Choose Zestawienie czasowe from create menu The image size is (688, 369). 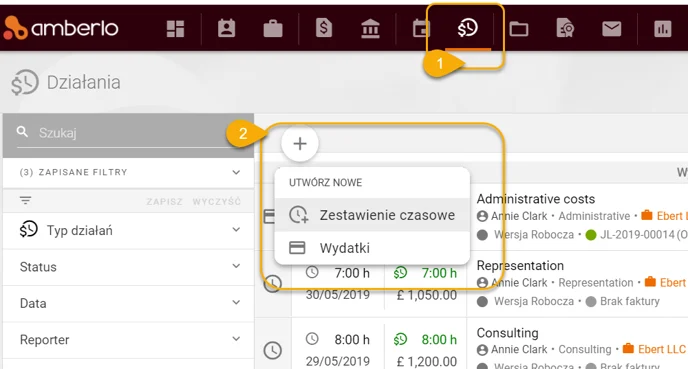tap(372, 215)
